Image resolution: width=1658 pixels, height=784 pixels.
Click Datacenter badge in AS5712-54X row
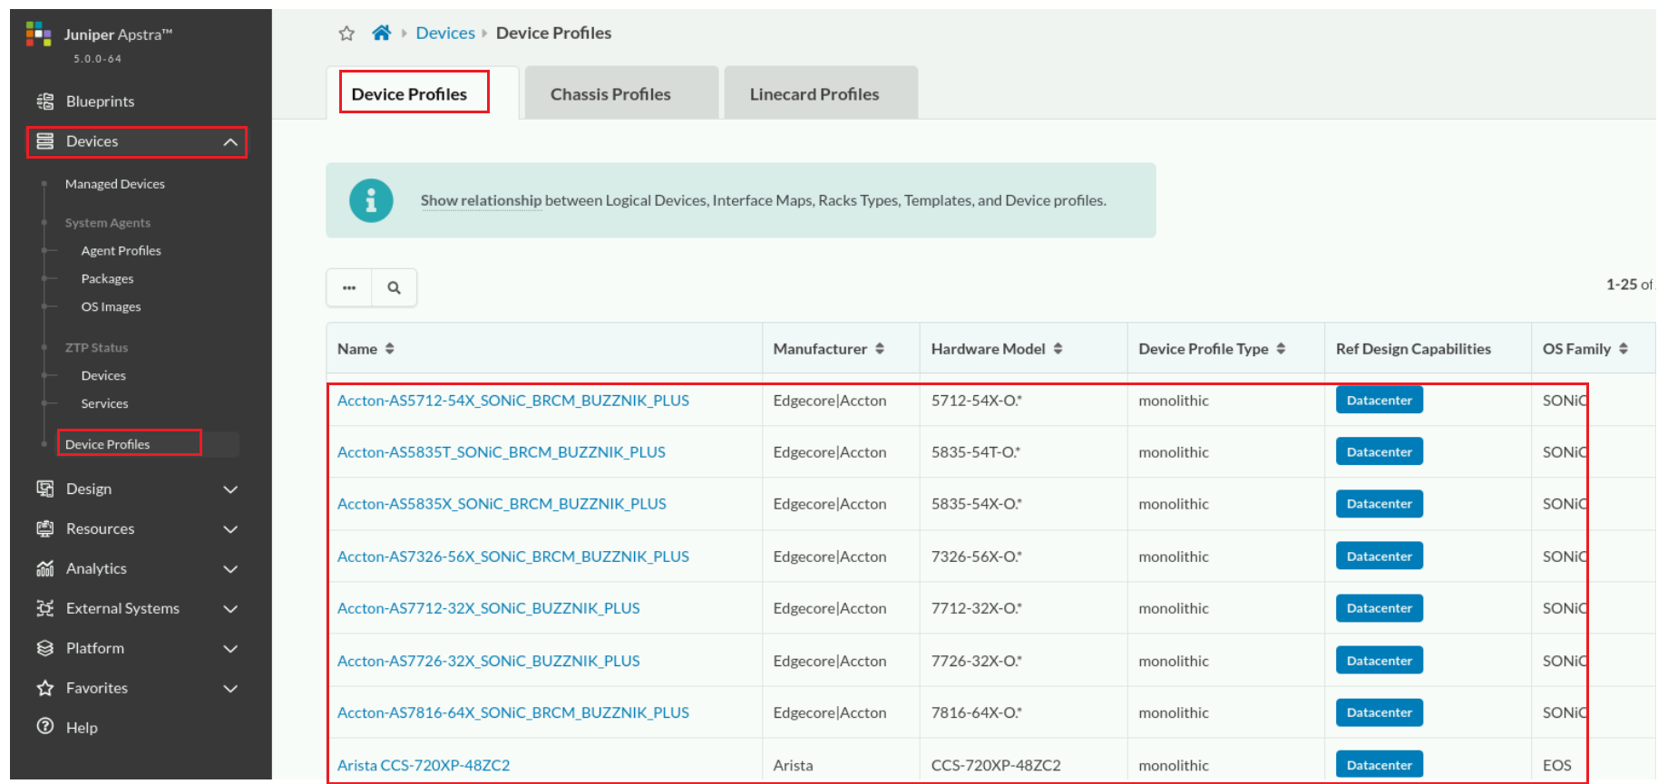pyautogui.click(x=1379, y=400)
